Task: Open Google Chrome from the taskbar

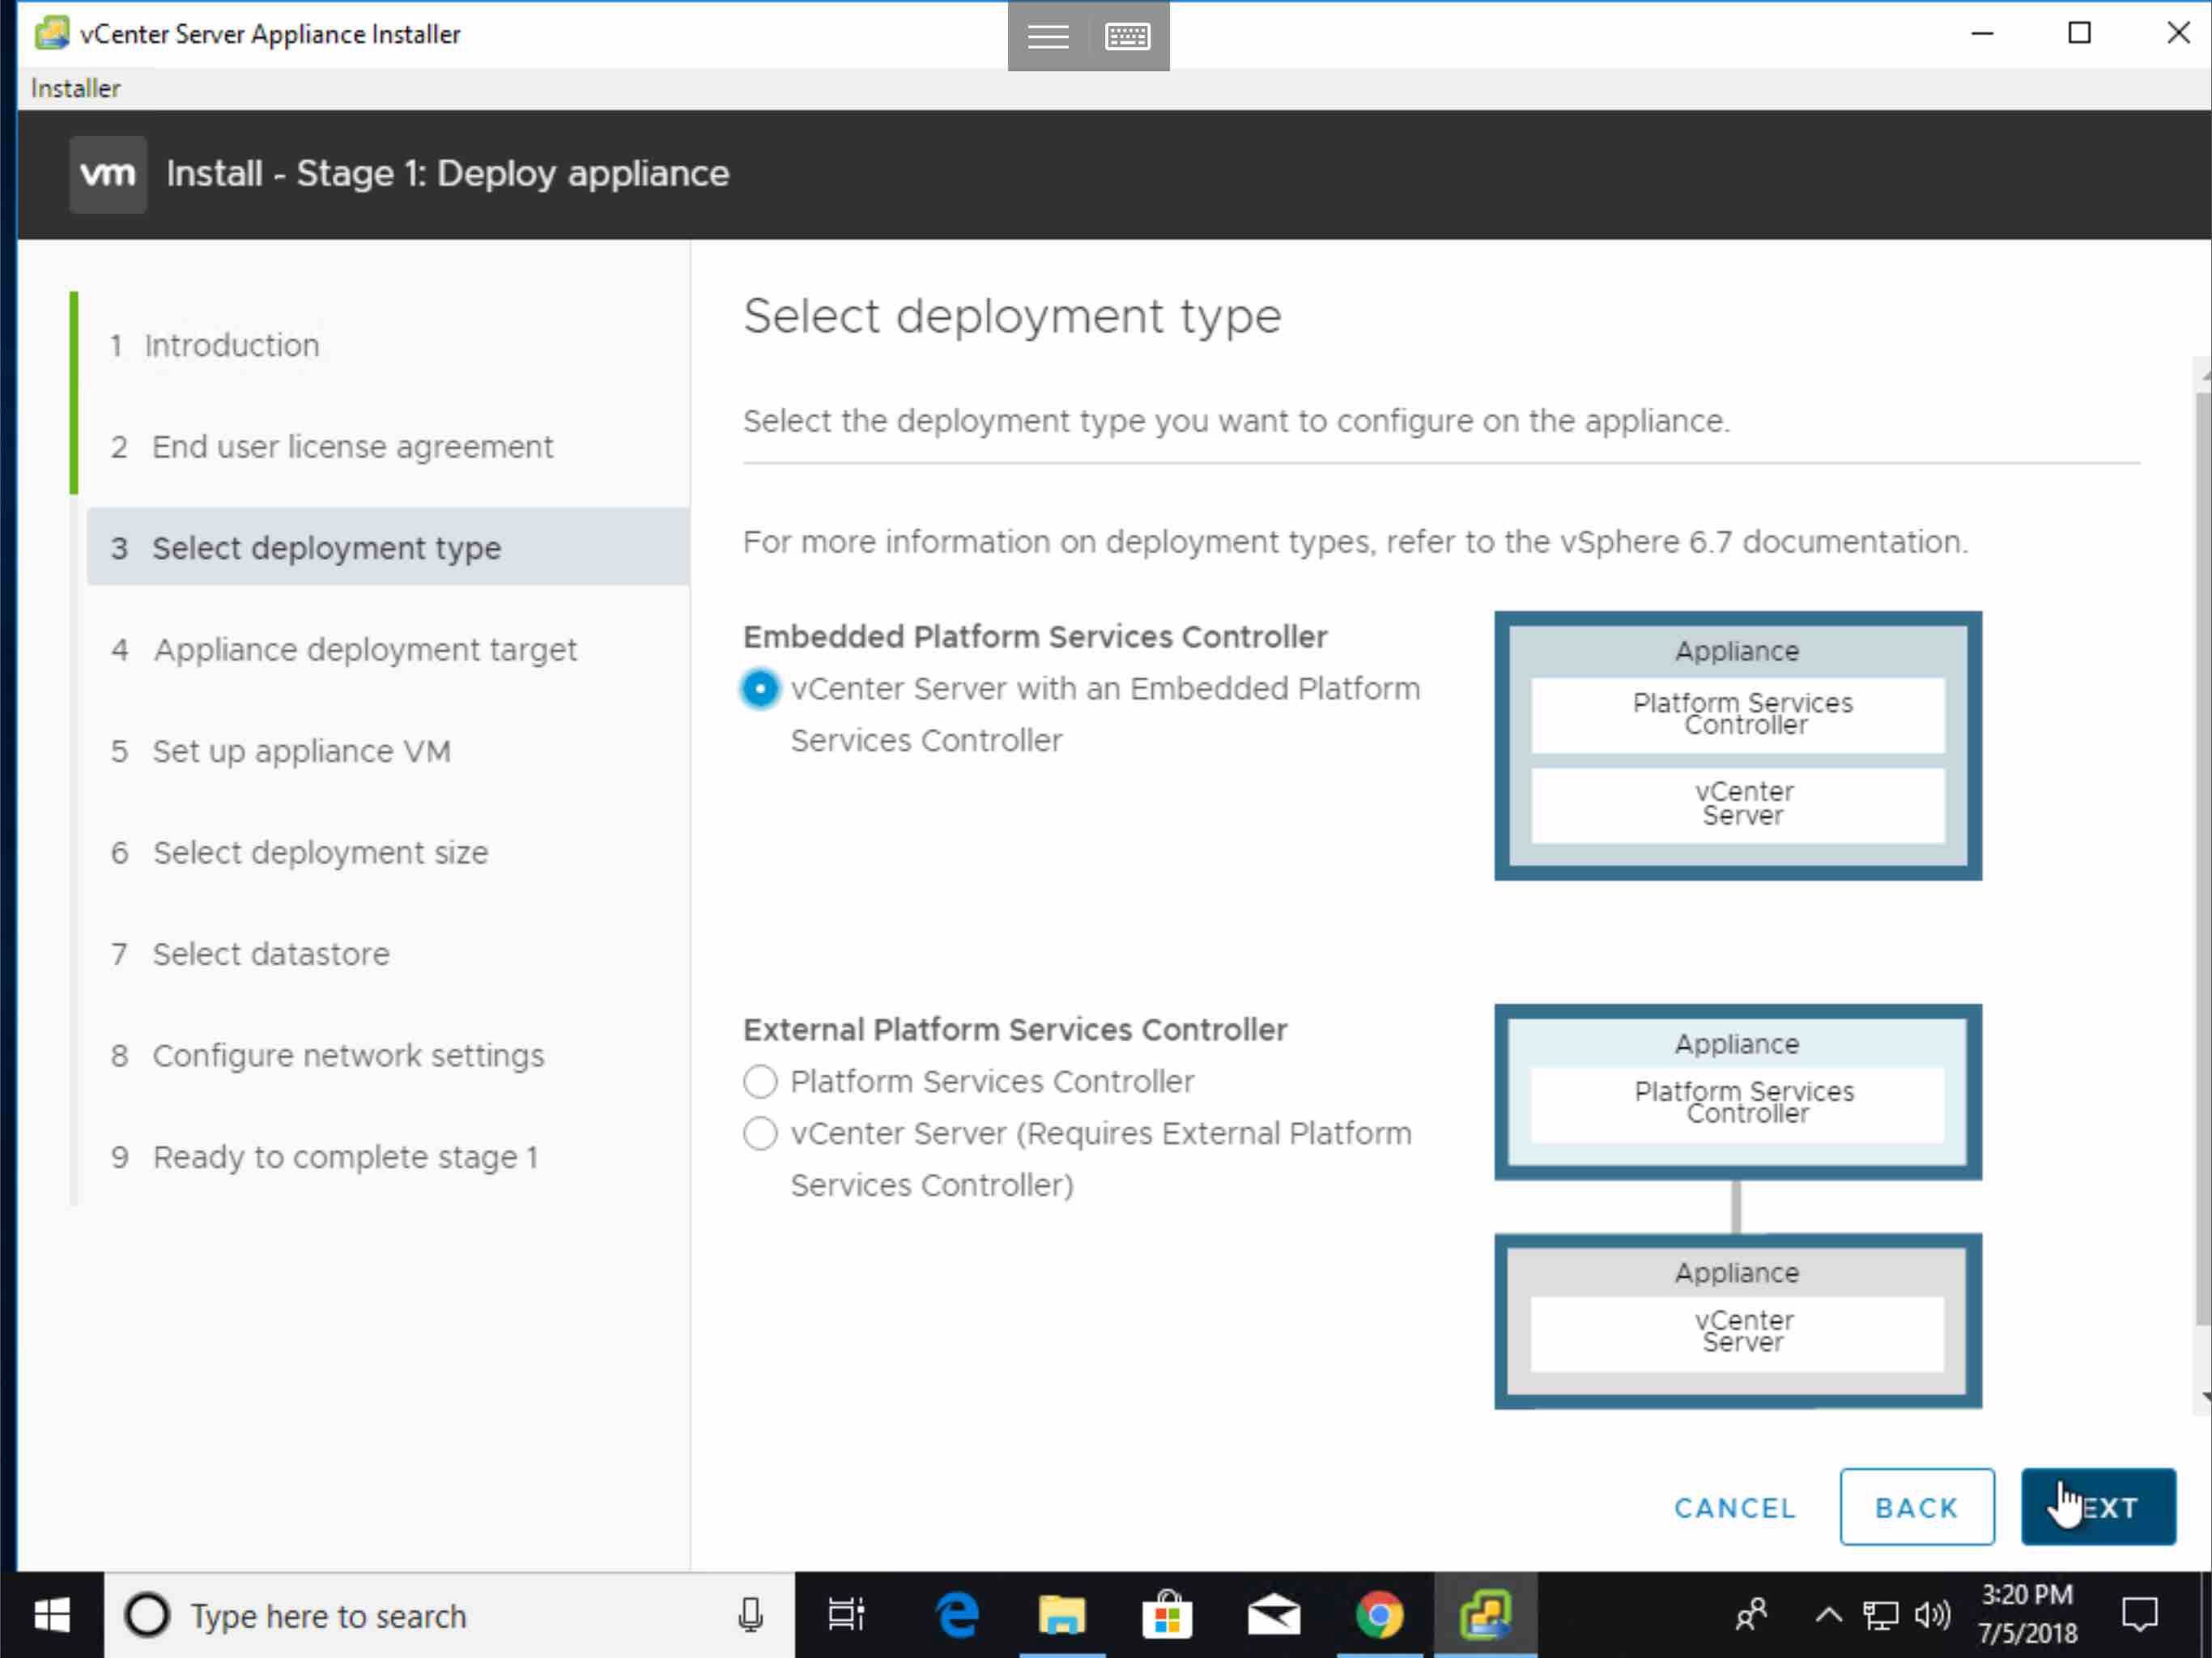Action: click(x=1379, y=1615)
